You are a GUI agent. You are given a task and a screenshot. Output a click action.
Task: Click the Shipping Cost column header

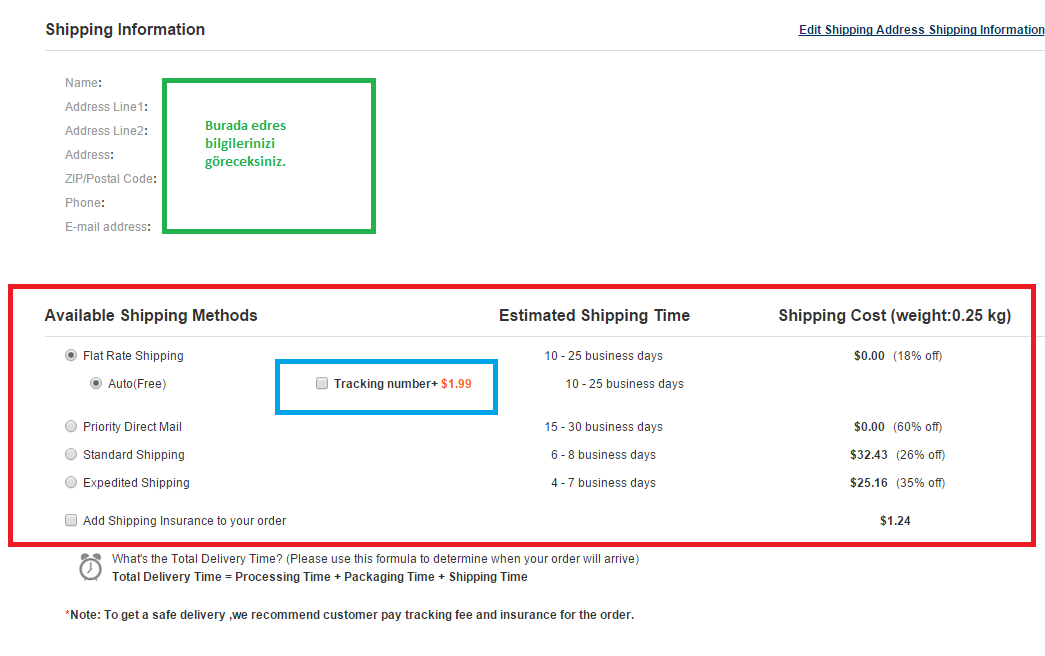(x=894, y=315)
